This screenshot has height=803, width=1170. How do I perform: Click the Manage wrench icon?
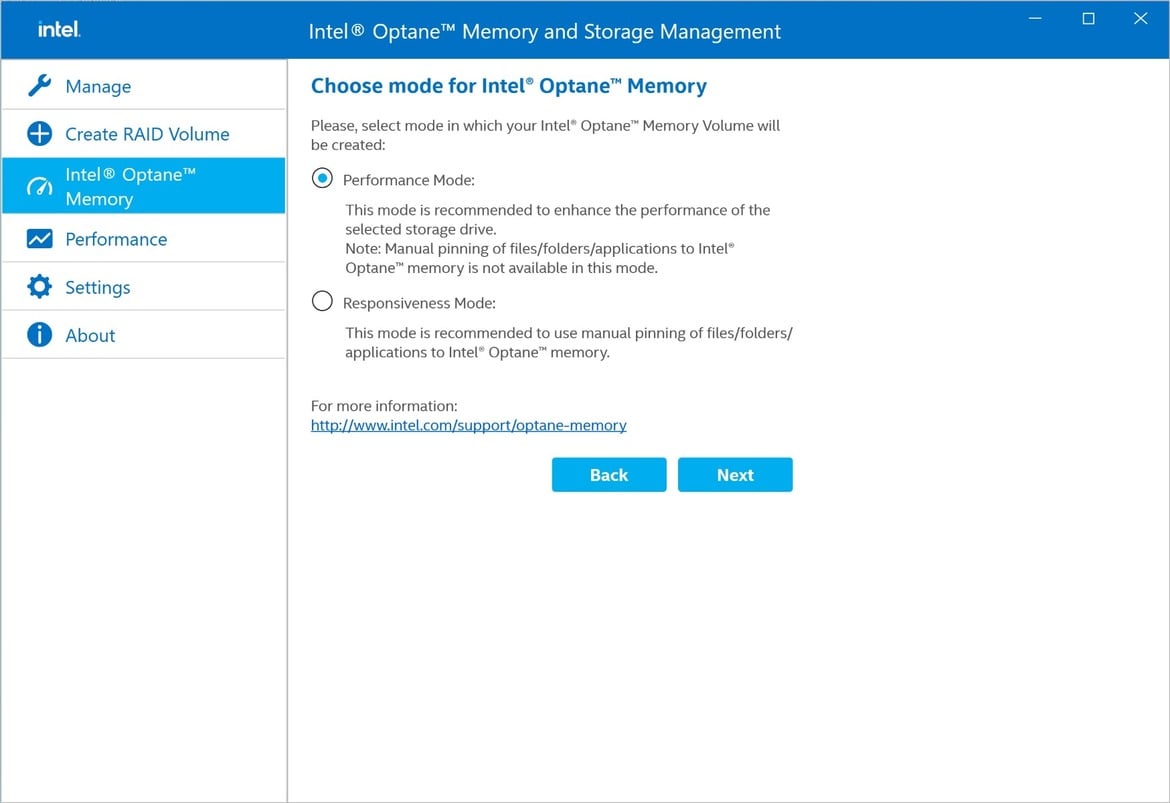coord(40,86)
